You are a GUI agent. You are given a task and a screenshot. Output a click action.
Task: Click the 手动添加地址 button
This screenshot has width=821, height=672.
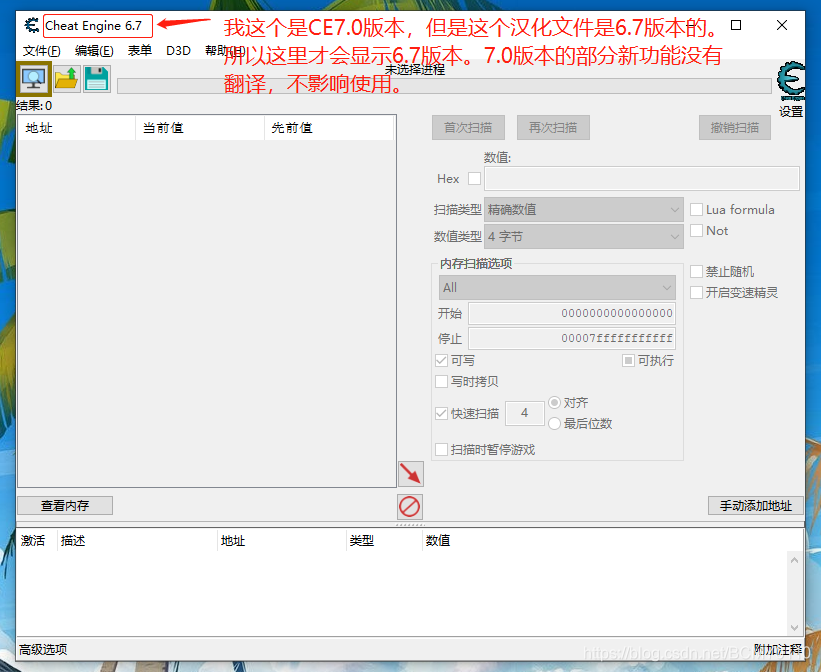point(756,505)
